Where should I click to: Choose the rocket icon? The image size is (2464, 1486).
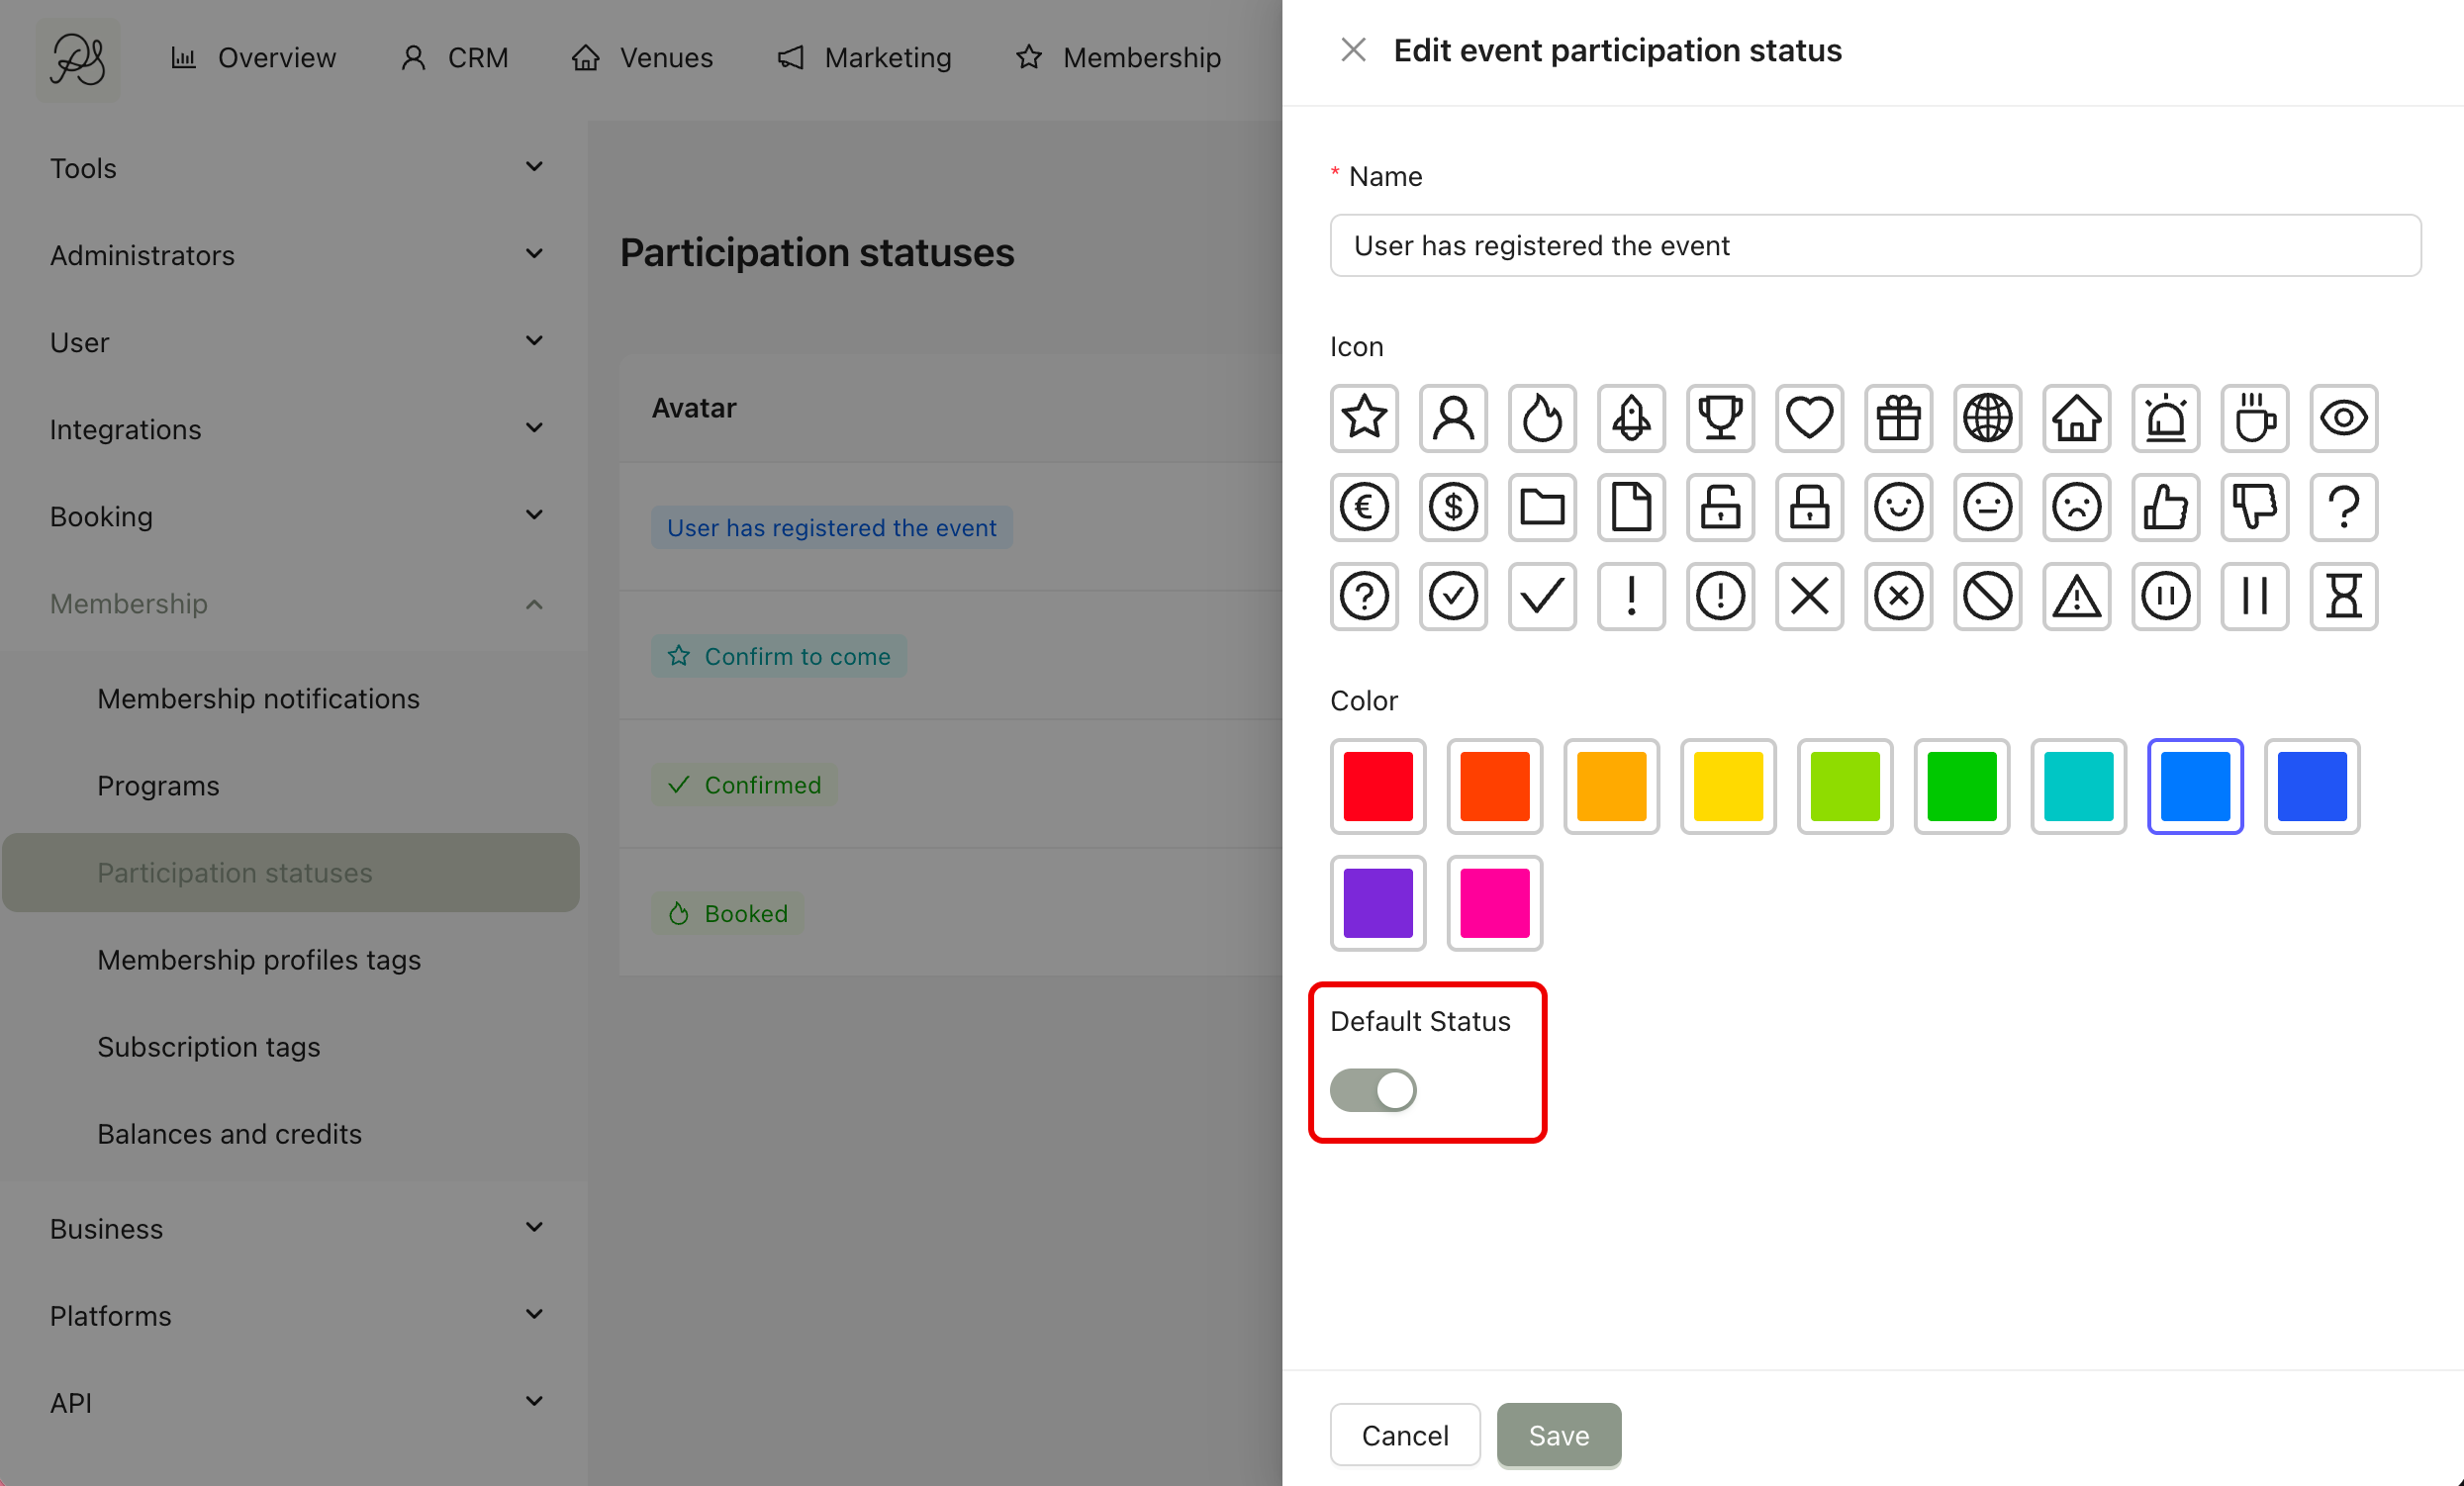pos(1631,418)
